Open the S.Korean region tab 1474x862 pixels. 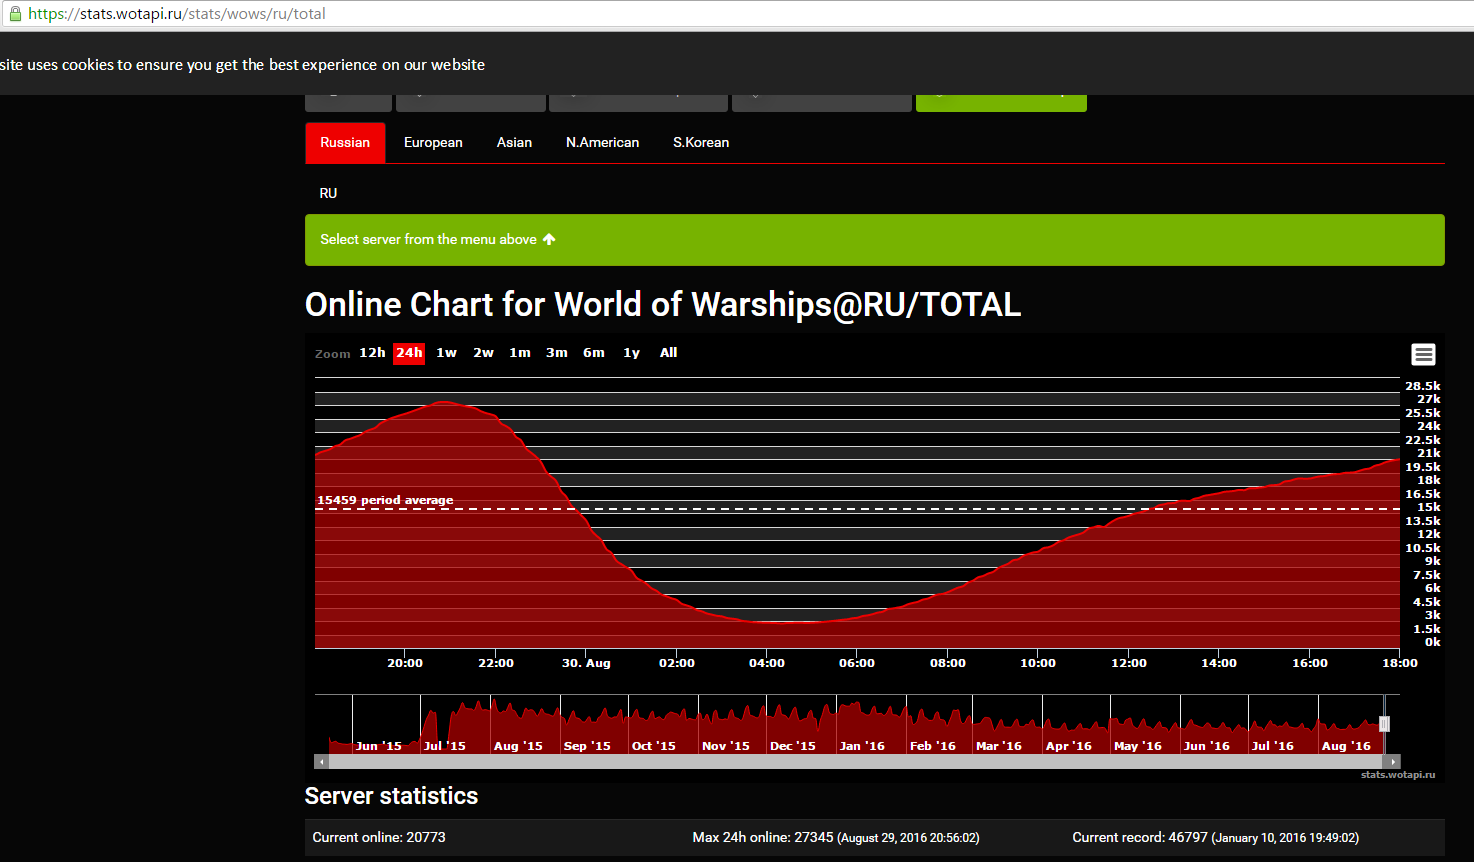tap(701, 143)
